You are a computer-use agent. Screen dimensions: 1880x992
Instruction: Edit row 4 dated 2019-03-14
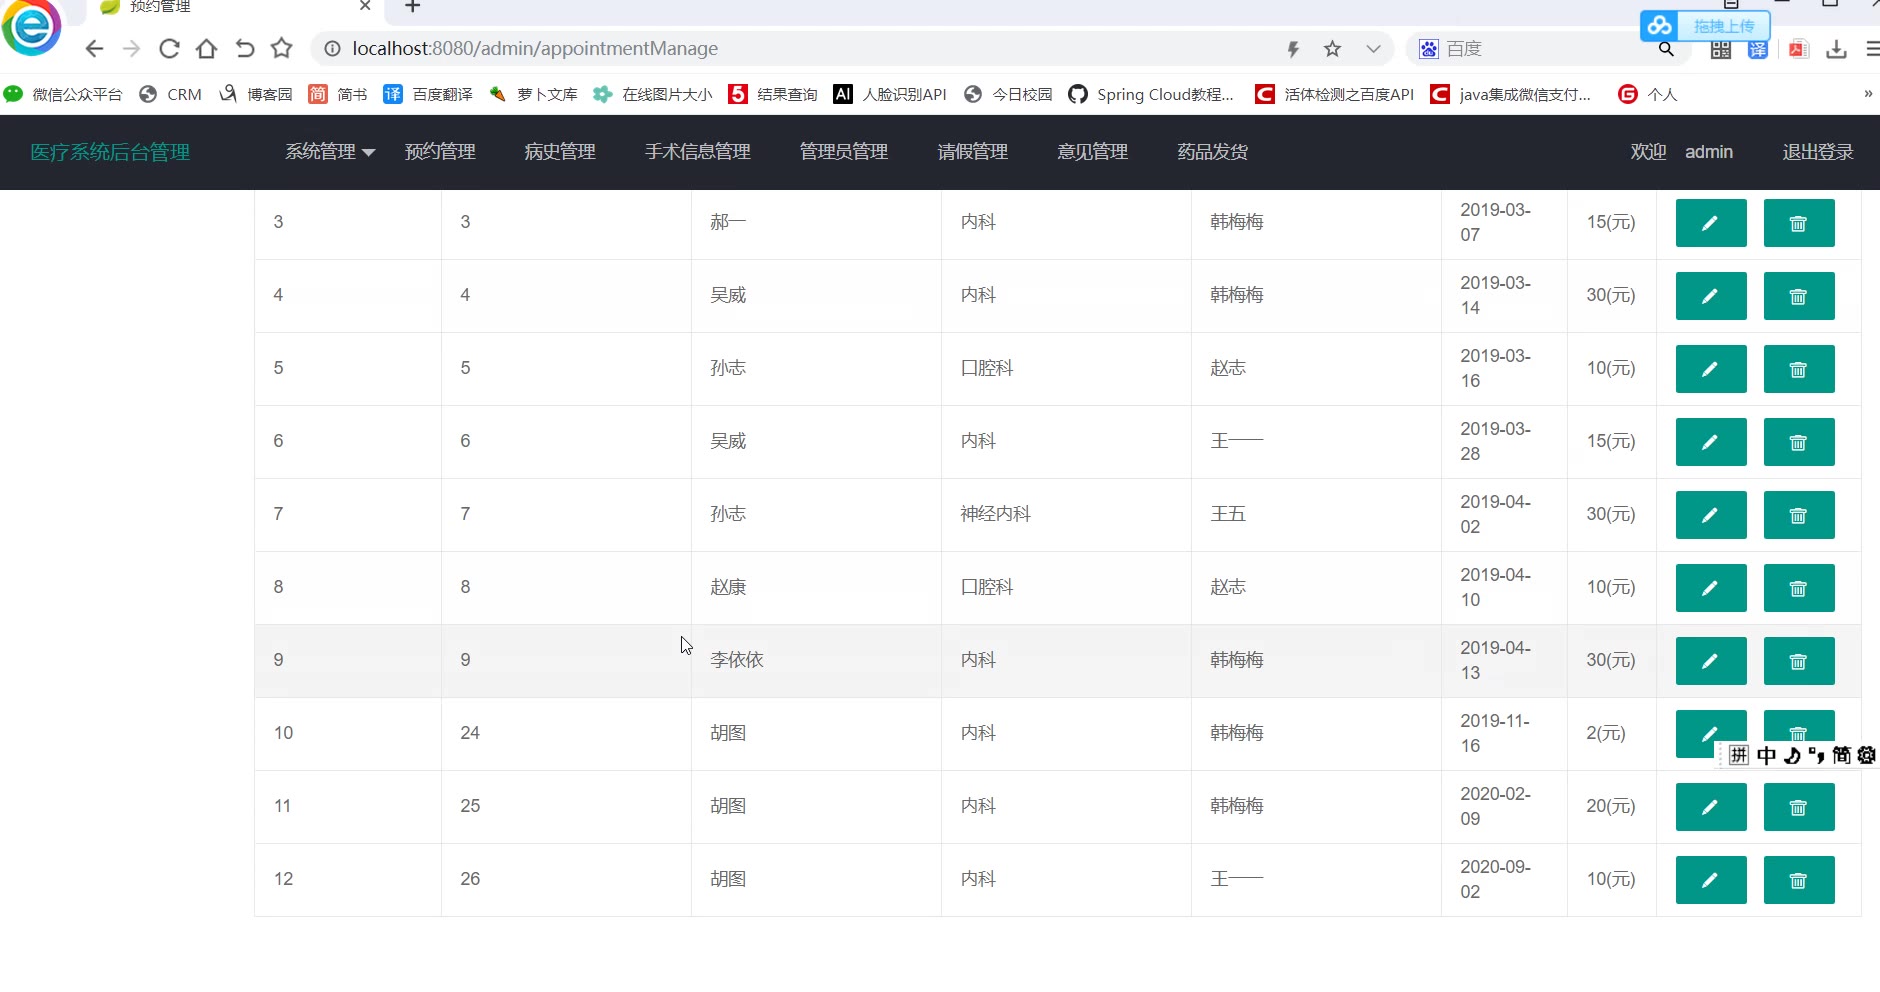tap(1711, 296)
